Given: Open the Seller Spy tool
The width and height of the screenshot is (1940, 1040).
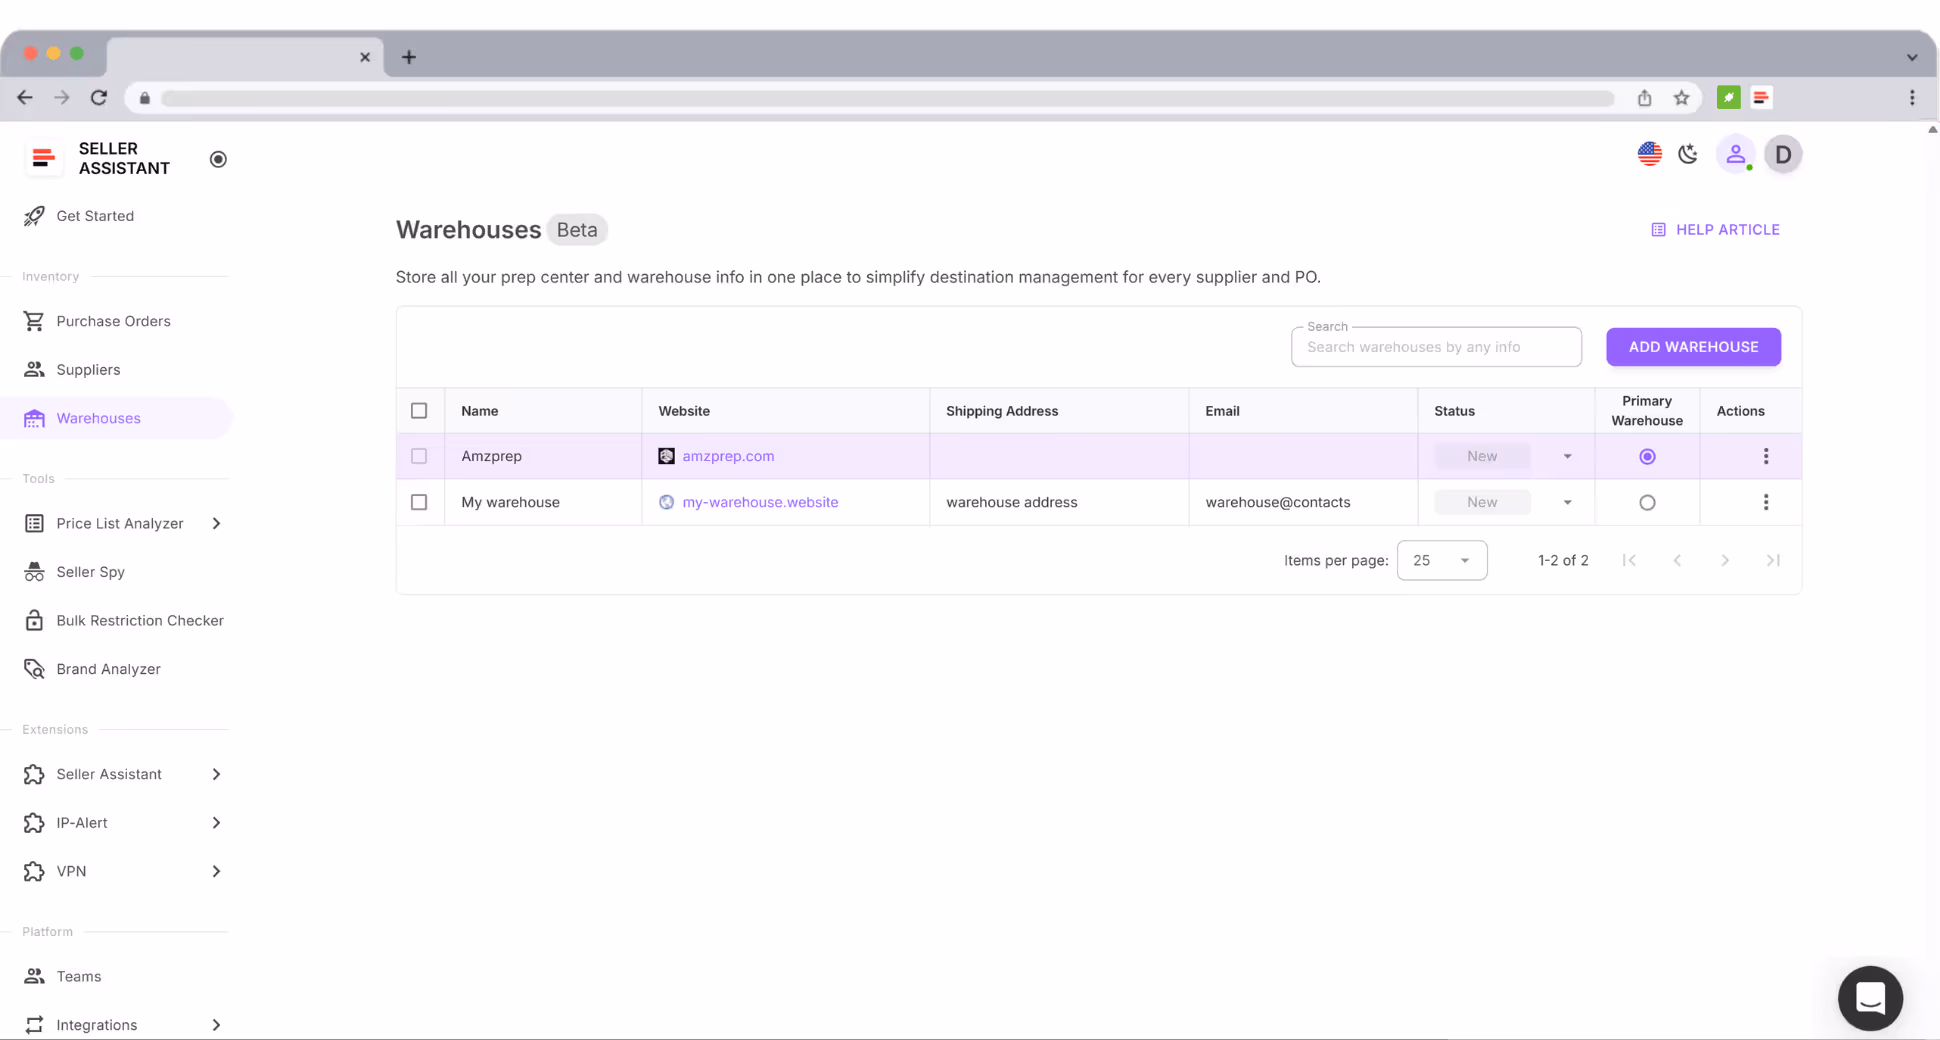Looking at the screenshot, I should point(89,571).
